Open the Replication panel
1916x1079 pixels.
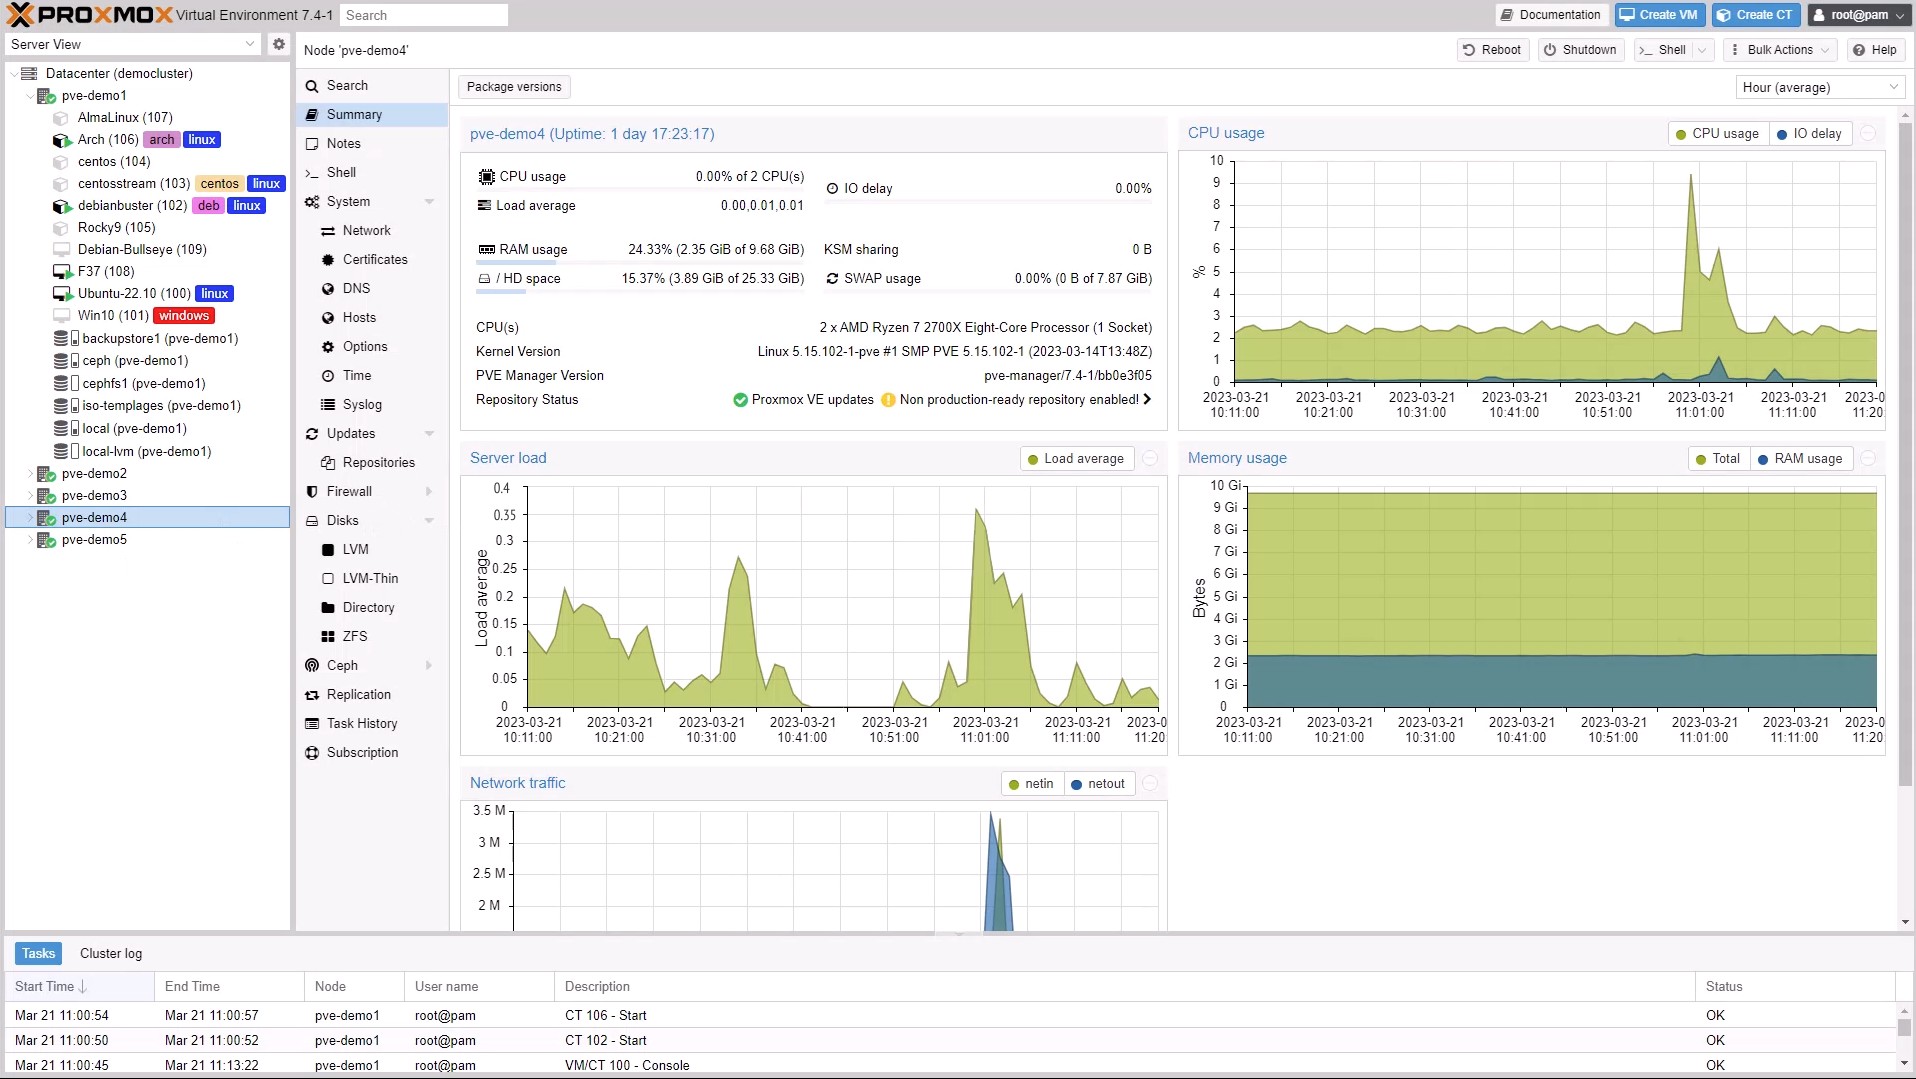click(x=359, y=694)
